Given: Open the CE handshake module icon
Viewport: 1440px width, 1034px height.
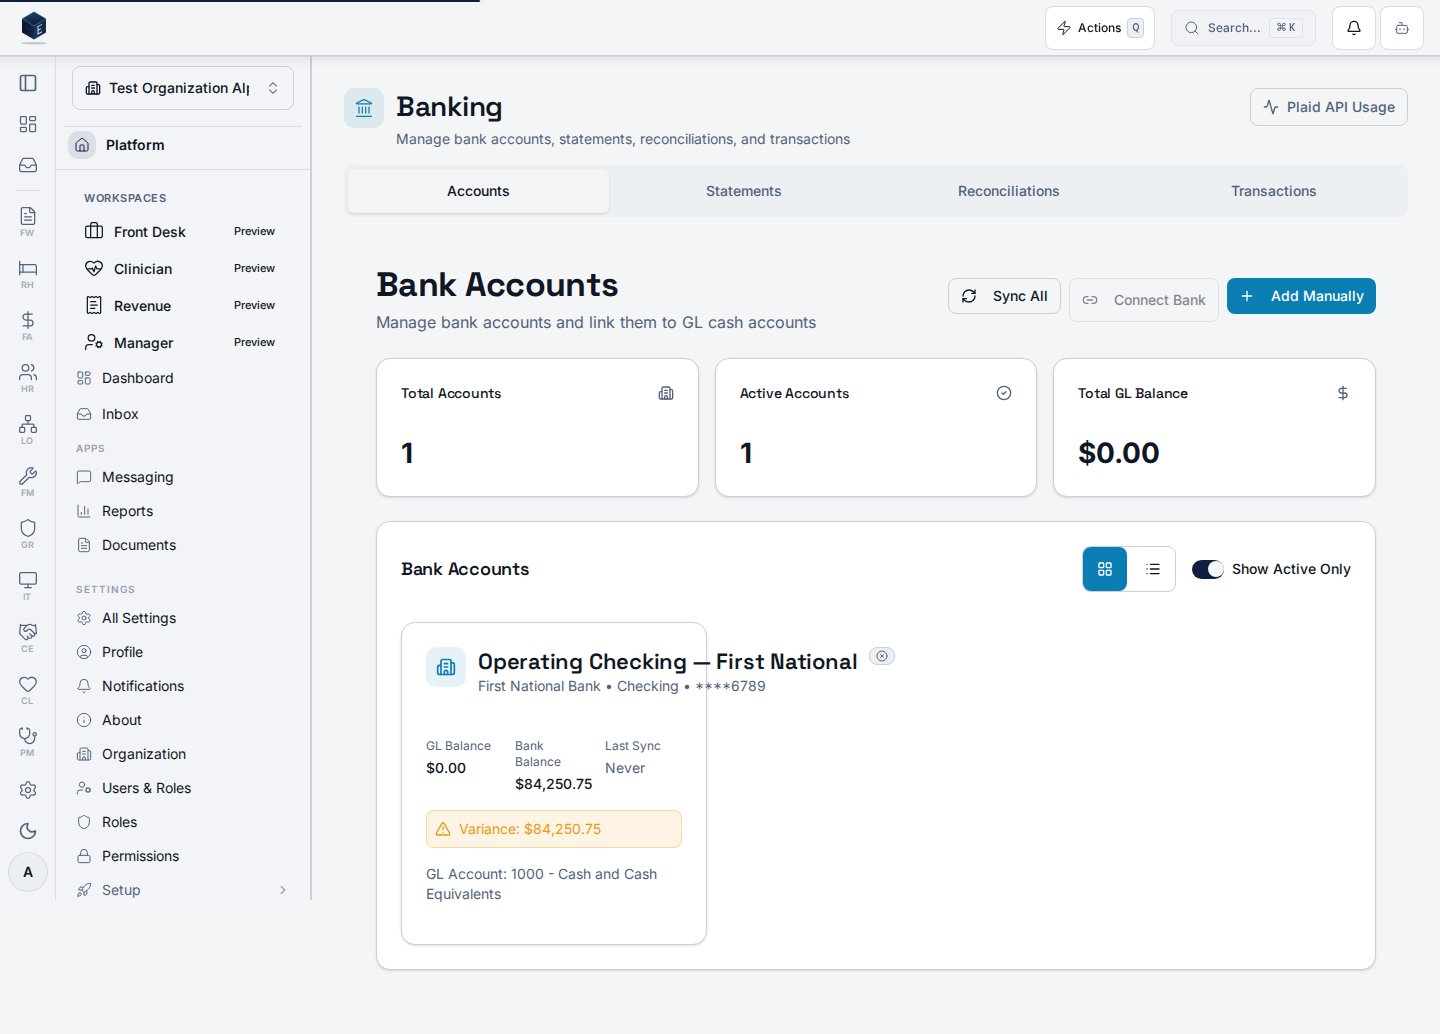Looking at the screenshot, I should coord(28,637).
